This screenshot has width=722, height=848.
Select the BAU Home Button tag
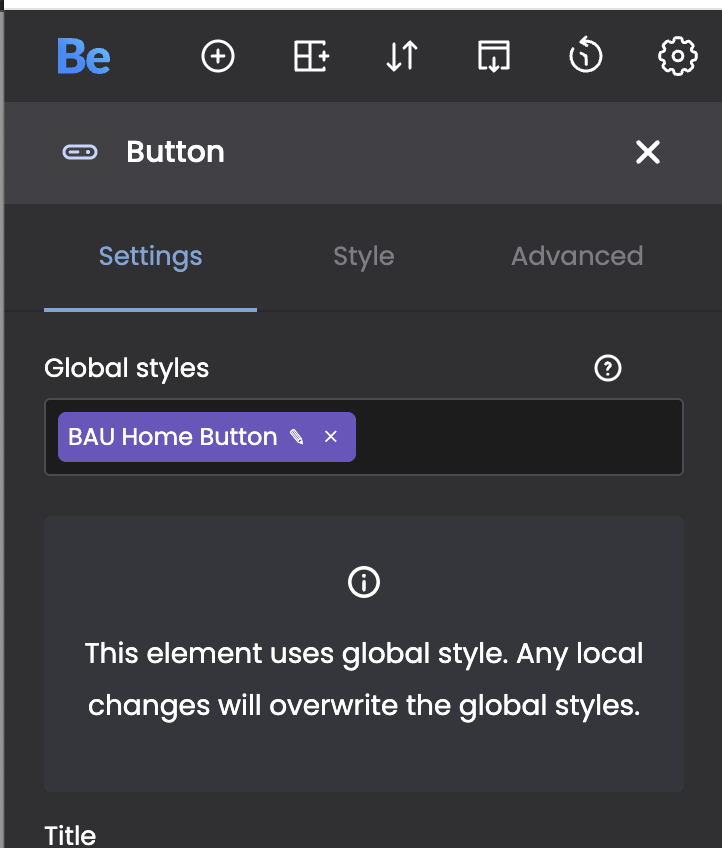172,437
